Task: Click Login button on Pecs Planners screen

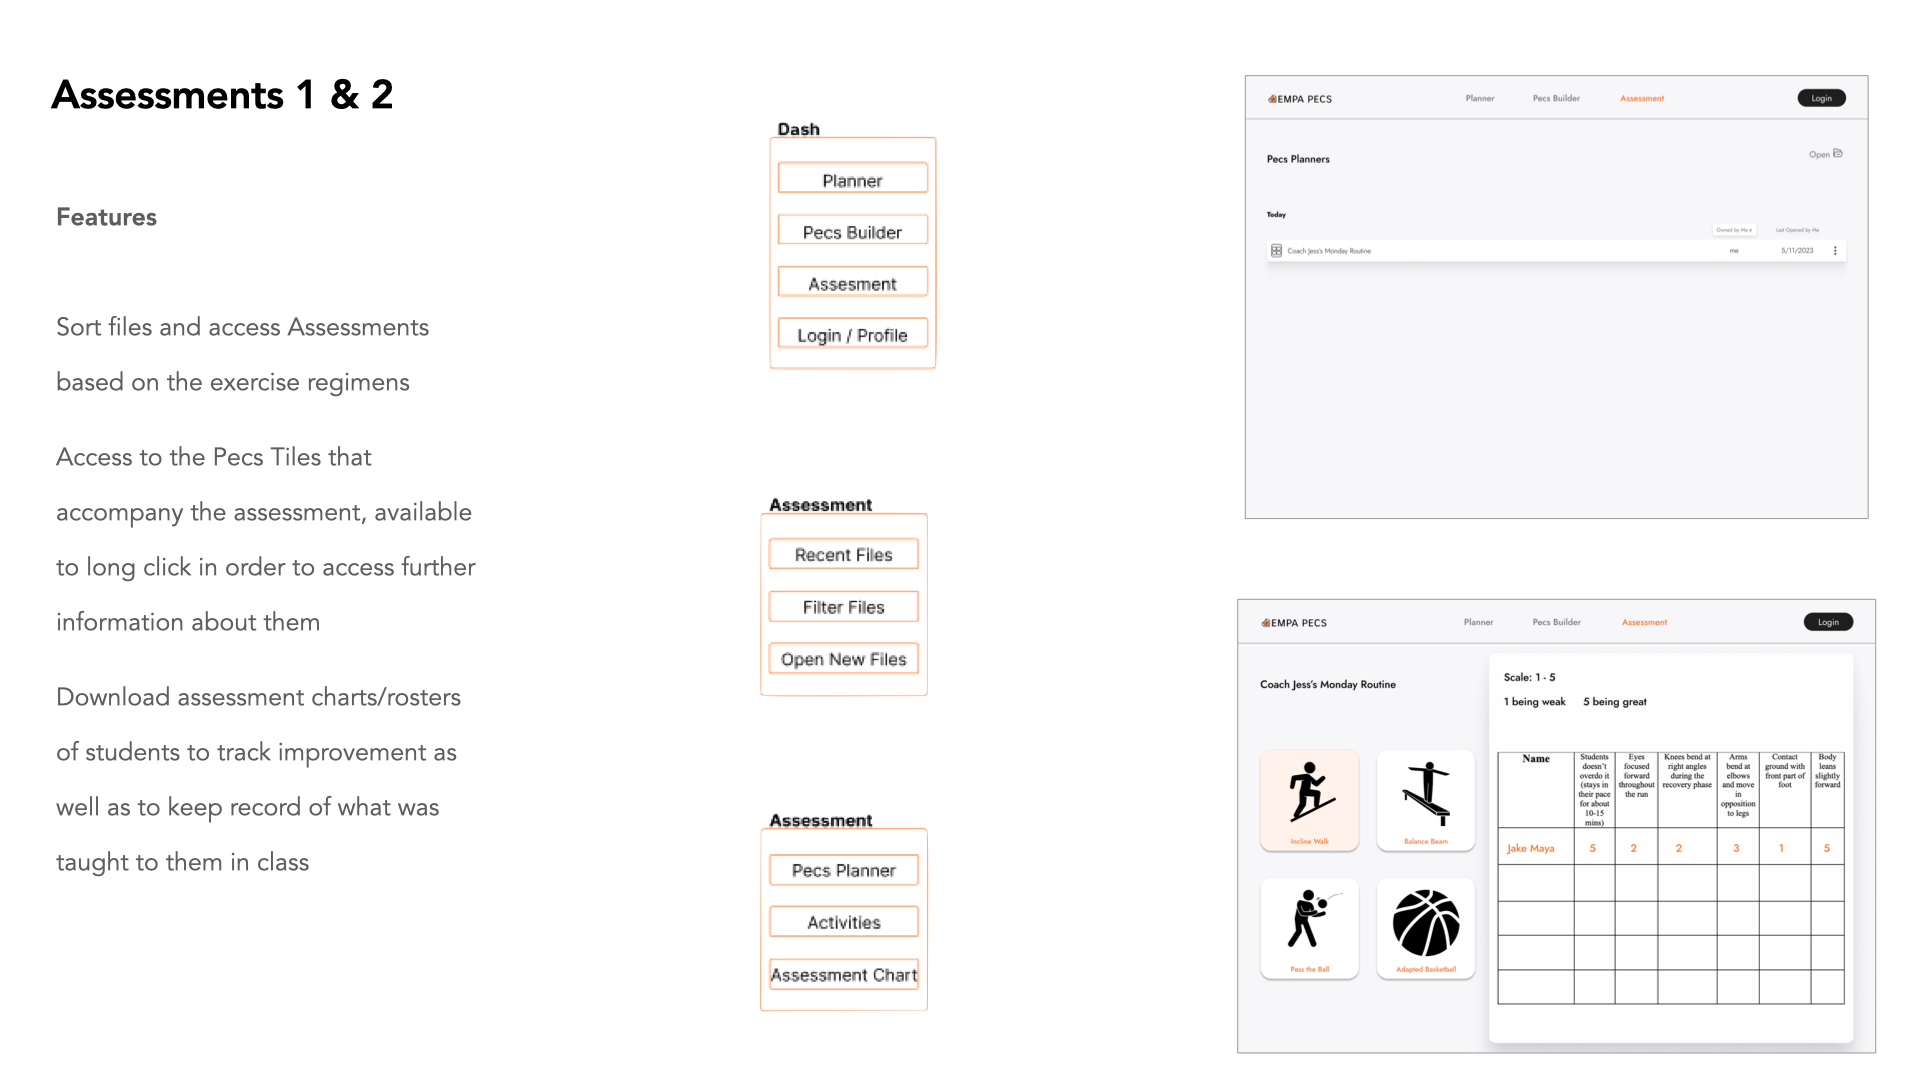Action: (1821, 98)
